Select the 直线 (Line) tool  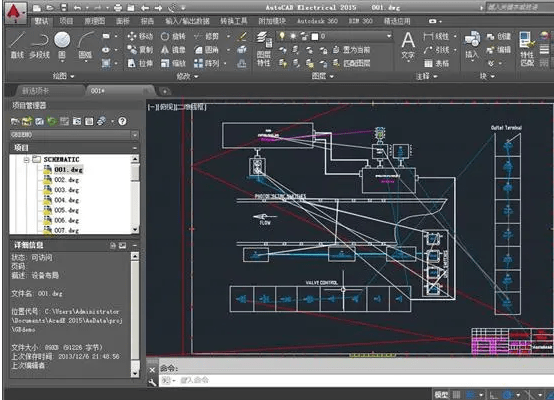pos(17,45)
